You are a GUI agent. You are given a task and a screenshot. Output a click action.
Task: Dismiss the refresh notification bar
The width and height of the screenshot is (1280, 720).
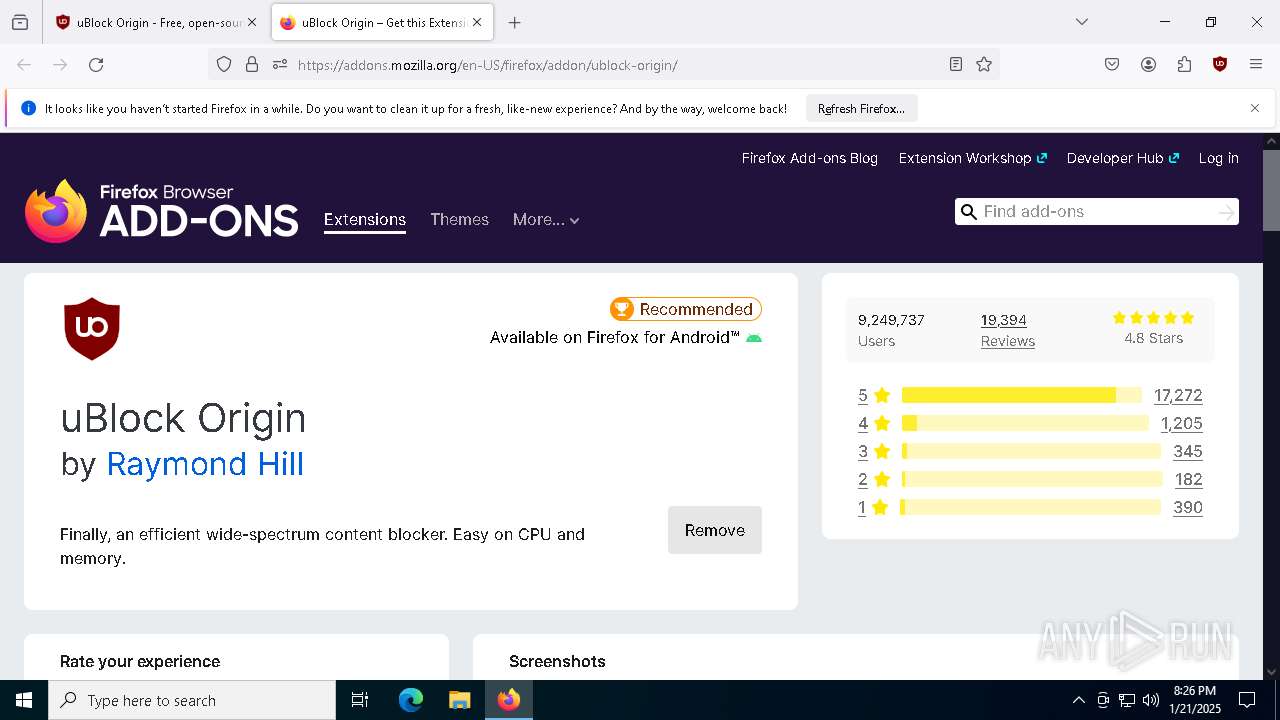(1255, 108)
